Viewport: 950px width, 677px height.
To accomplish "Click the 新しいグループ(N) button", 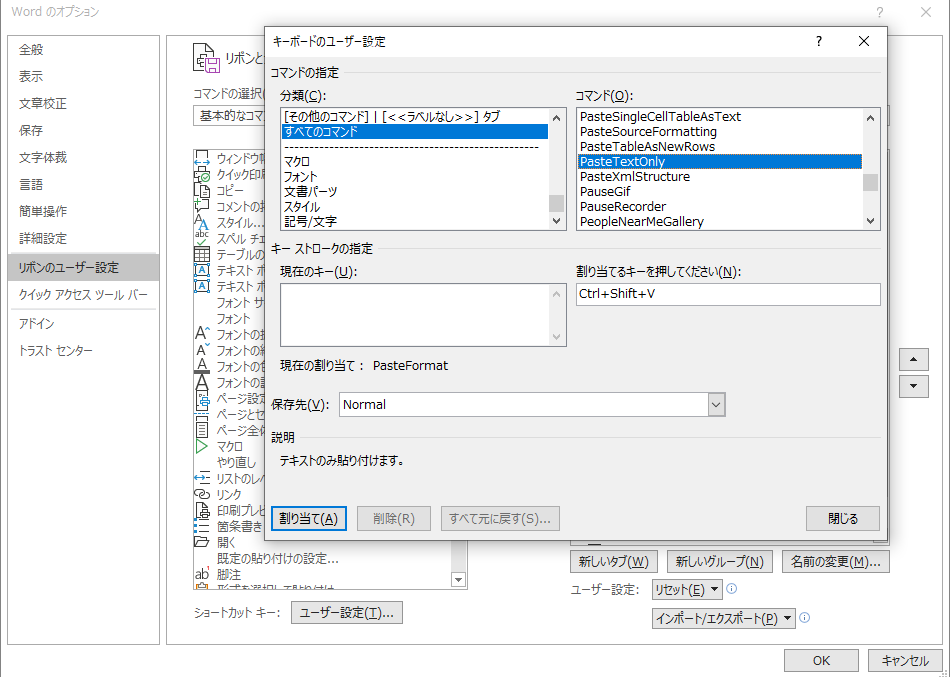I will click(720, 562).
